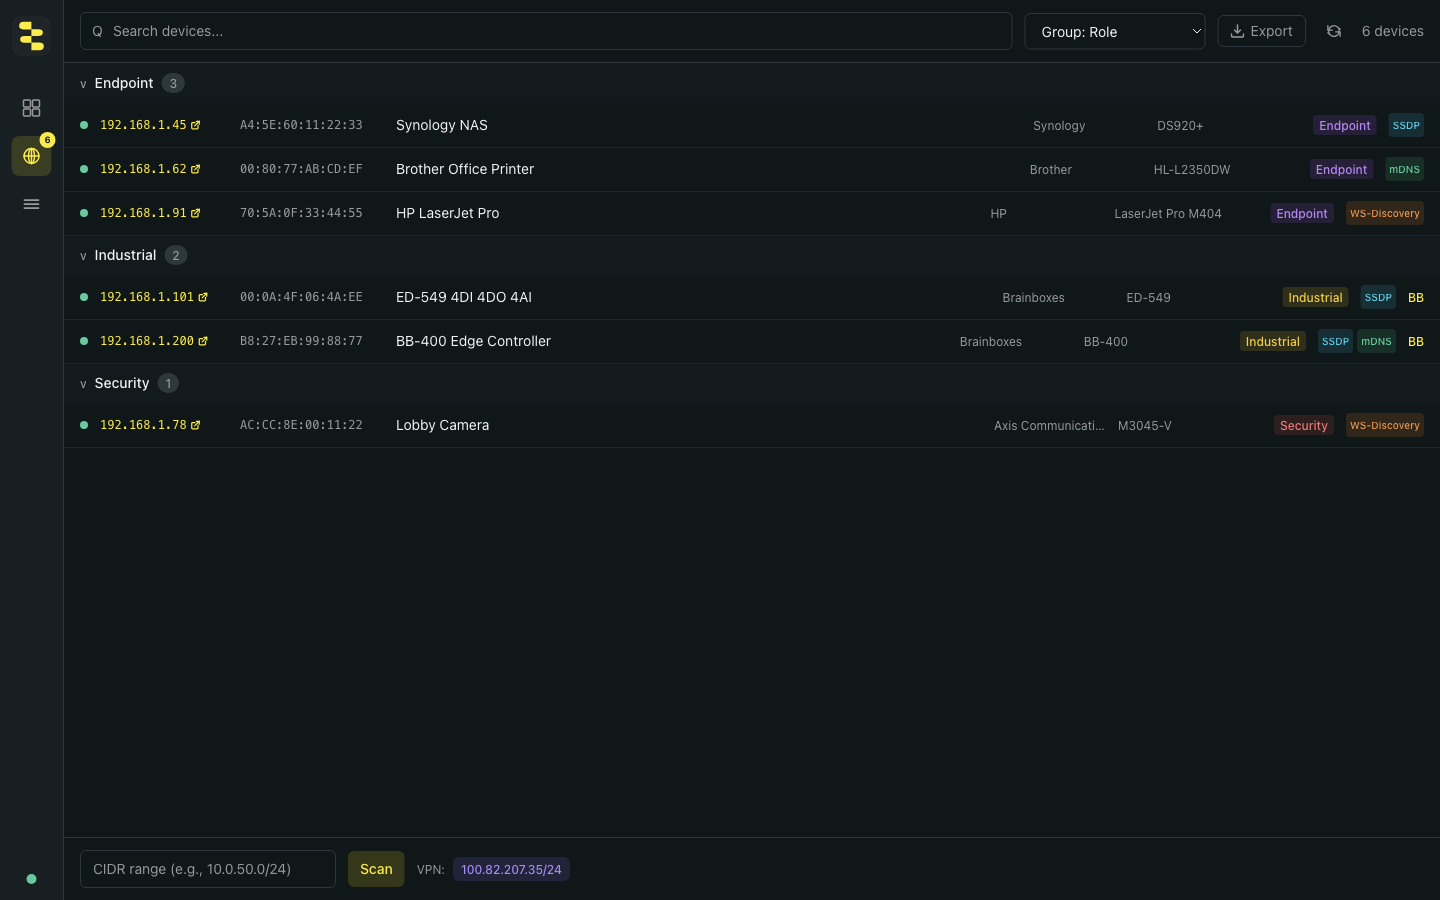Click the Axis Communicati... vendor cell
Viewport: 1440px width, 900px height.
[1049, 426]
